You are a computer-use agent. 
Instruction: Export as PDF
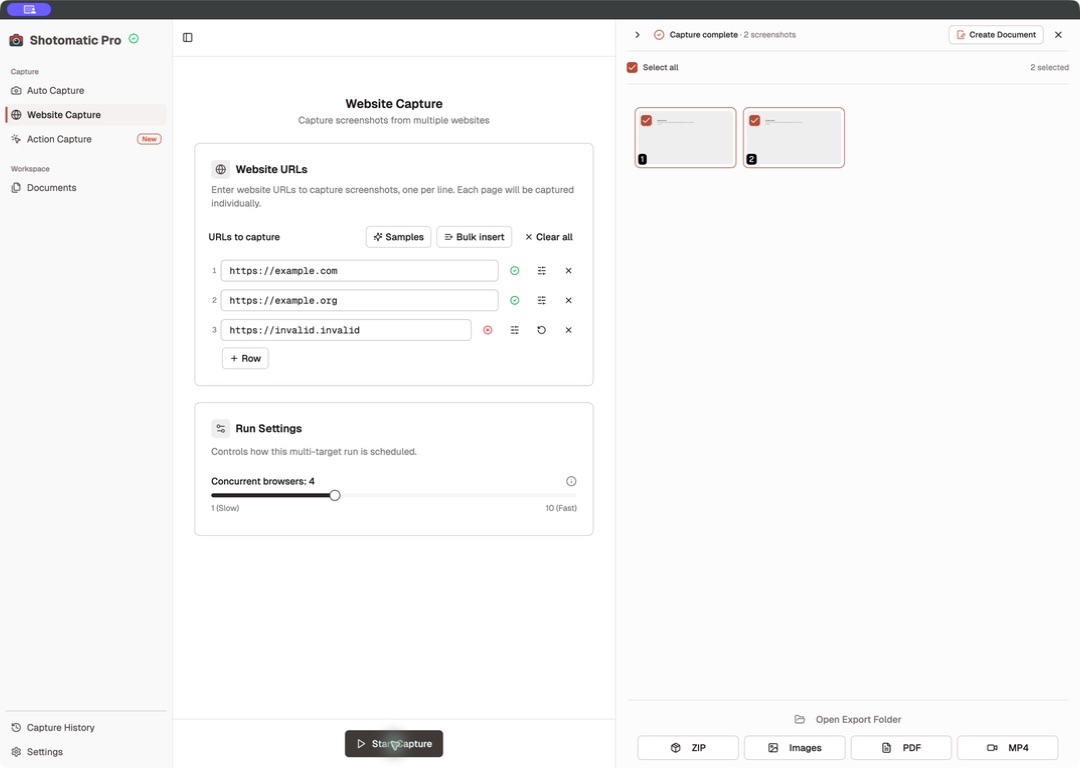click(x=901, y=747)
